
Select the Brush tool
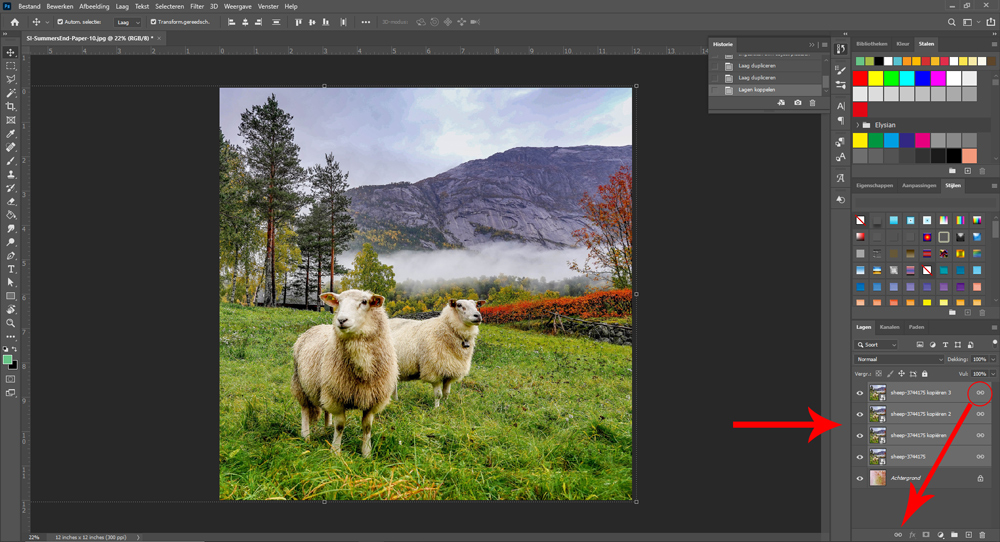click(x=11, y=161)
